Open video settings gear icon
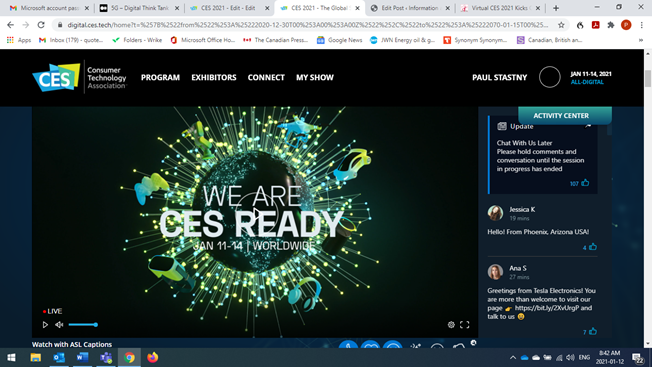Viewport: 652px width, 367px height. pyautogui.click(x=451, y=325)
